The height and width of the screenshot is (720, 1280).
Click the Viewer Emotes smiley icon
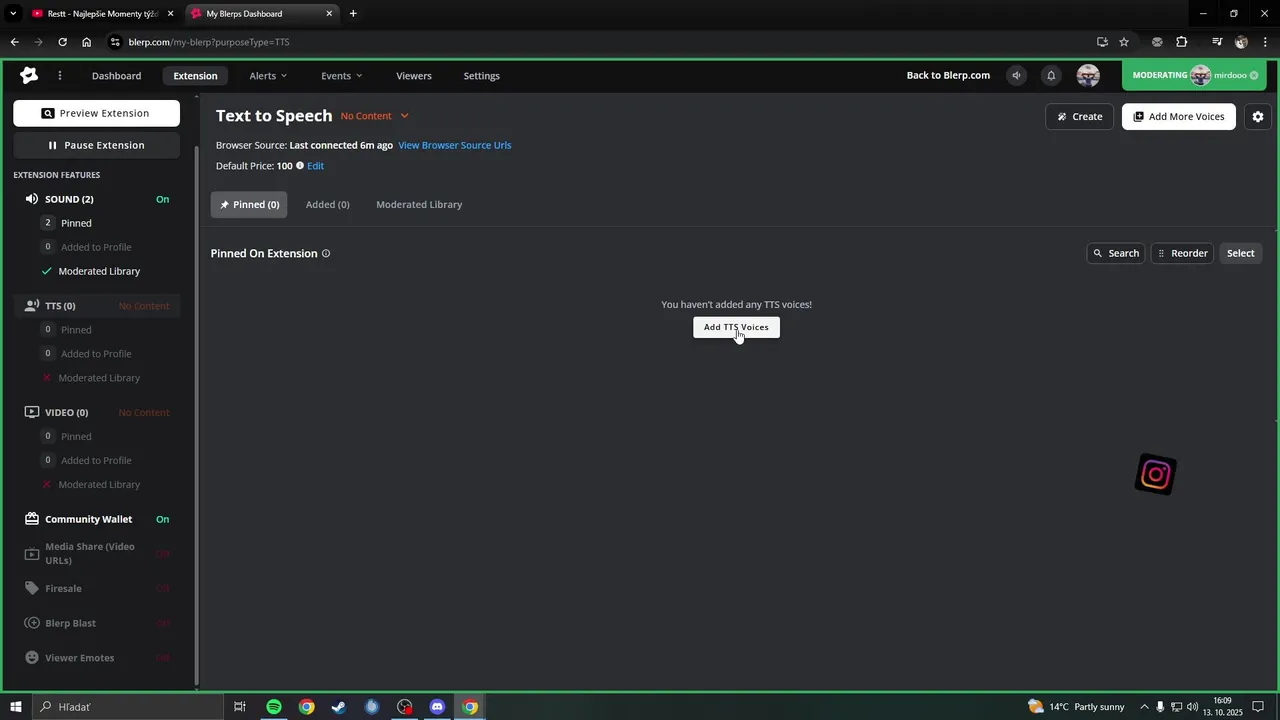point(32,658)
